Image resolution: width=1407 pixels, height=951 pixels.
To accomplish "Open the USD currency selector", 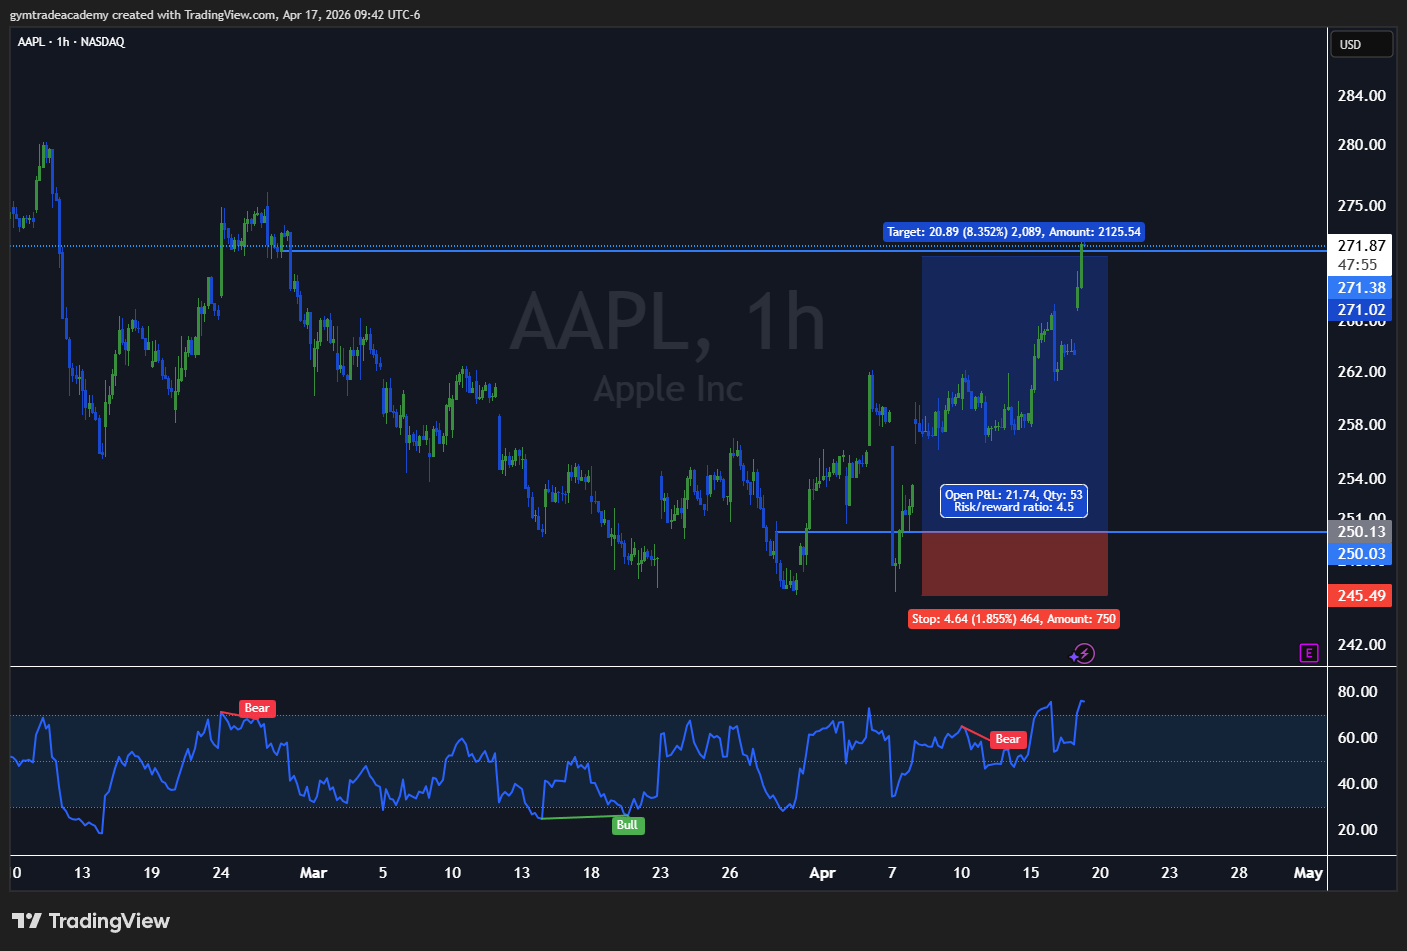I will pyautogui.click(x=1361, y=44).
